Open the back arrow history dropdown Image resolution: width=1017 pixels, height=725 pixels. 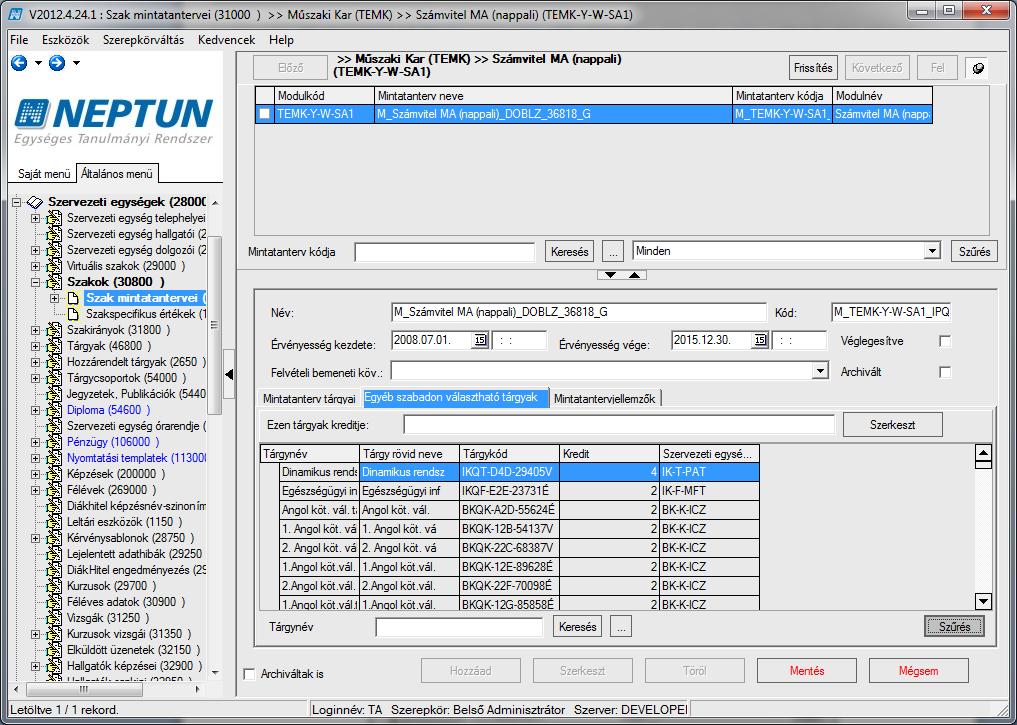click(38, 64)
